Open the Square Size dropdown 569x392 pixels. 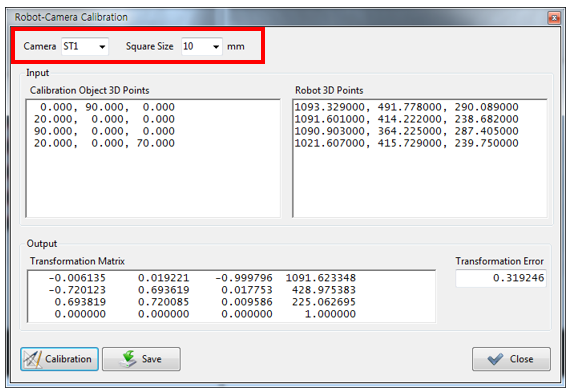click(x=202, y=46)
